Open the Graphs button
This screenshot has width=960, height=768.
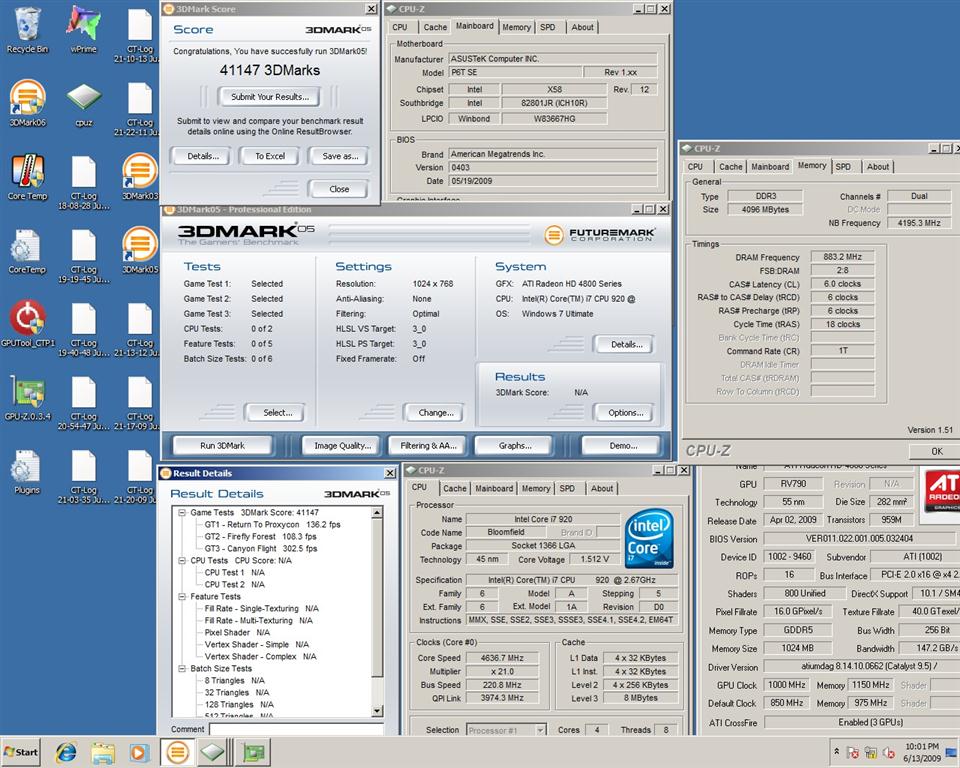[515, 446]
